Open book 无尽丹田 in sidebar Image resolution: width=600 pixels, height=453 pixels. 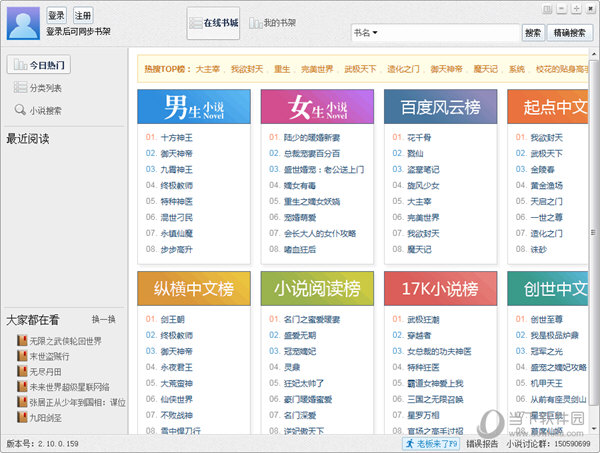click(x=45, y=372)
